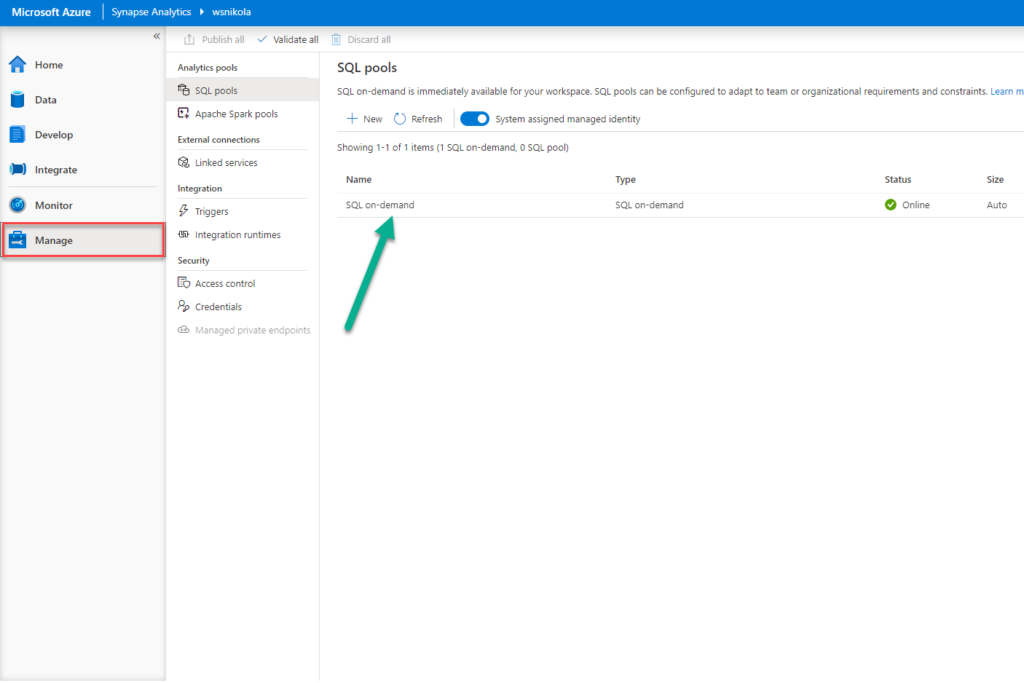
Task: Click the New button label
Action: click(372, 119)
